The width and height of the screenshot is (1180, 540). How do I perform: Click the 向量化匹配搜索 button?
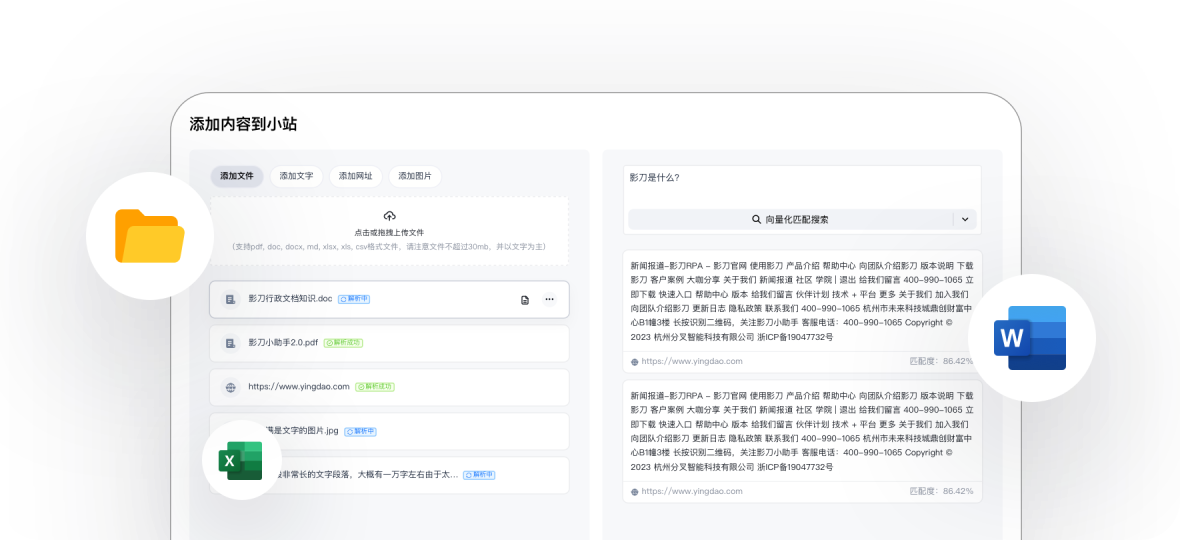pos(790,219)
